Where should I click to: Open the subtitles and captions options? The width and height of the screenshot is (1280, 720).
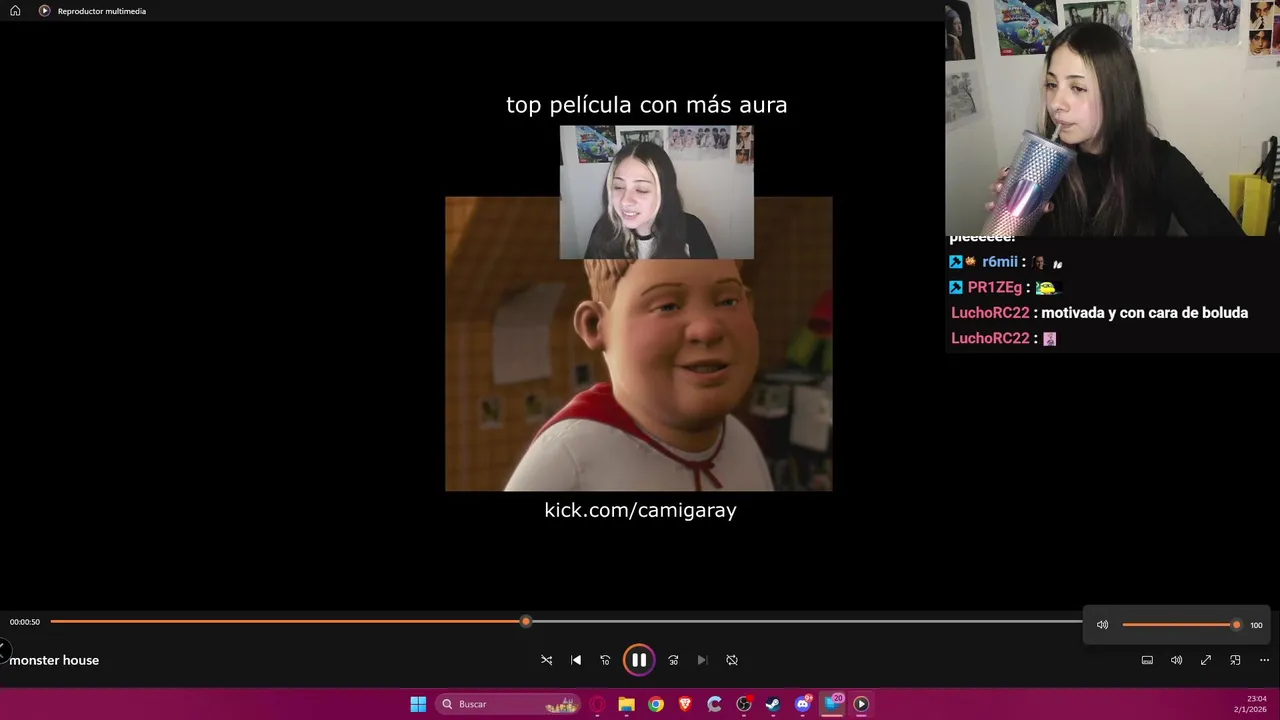pyautogui.click(x=1147, y=660)
